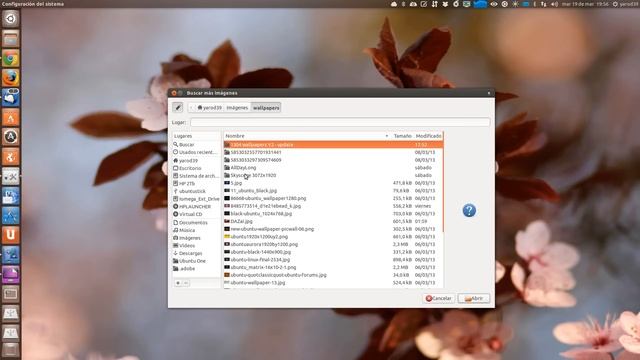Open the system settings wrench launcher icon
The height and width of the screenshot is (360, 640).
(x=11, y=176)
